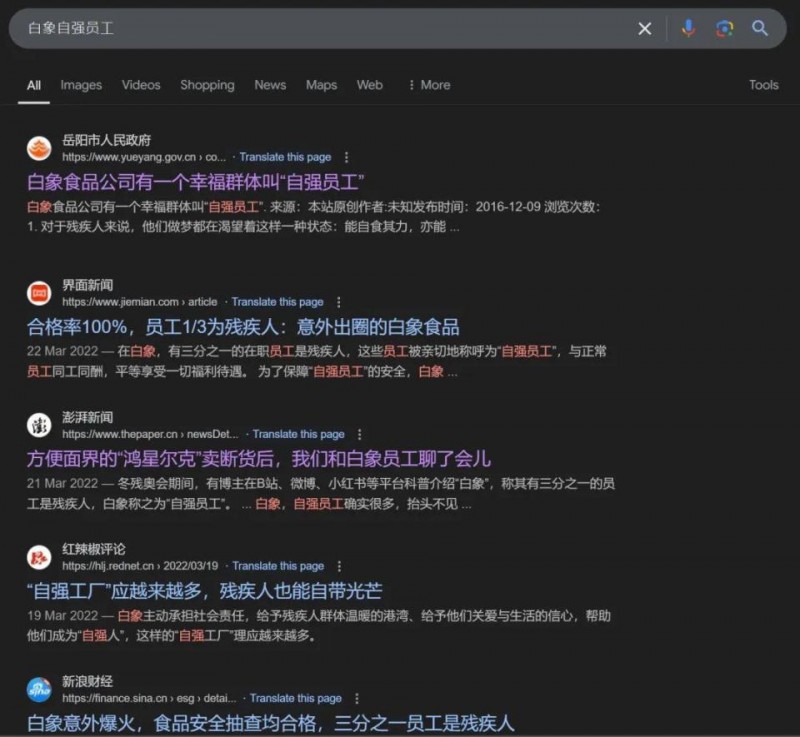
Task: Click the 界面新闻 site favicon
Action: (x=38, y=292)
